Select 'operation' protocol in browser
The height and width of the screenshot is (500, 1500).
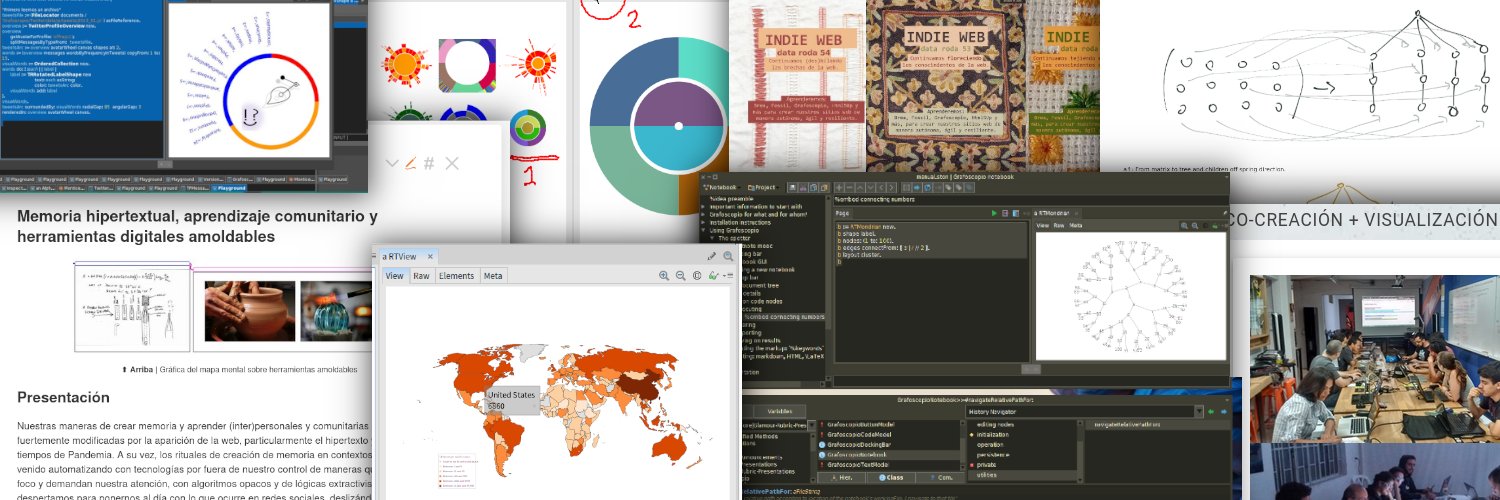point(990,444)
